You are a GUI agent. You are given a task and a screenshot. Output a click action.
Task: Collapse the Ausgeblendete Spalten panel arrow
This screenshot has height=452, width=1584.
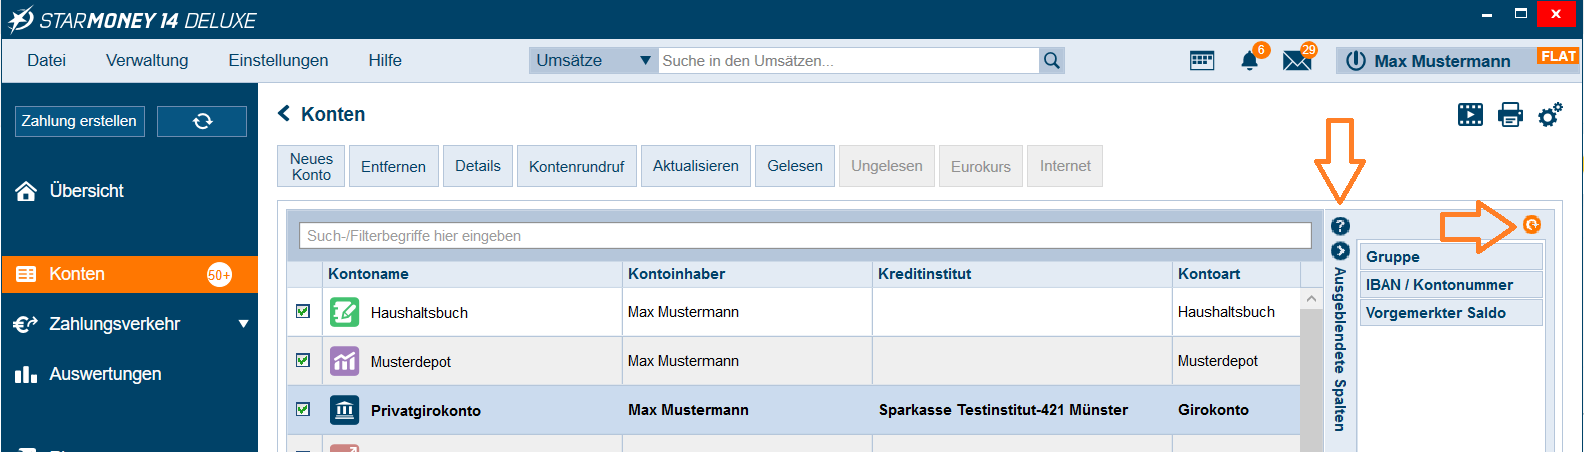click(1340, 250)
